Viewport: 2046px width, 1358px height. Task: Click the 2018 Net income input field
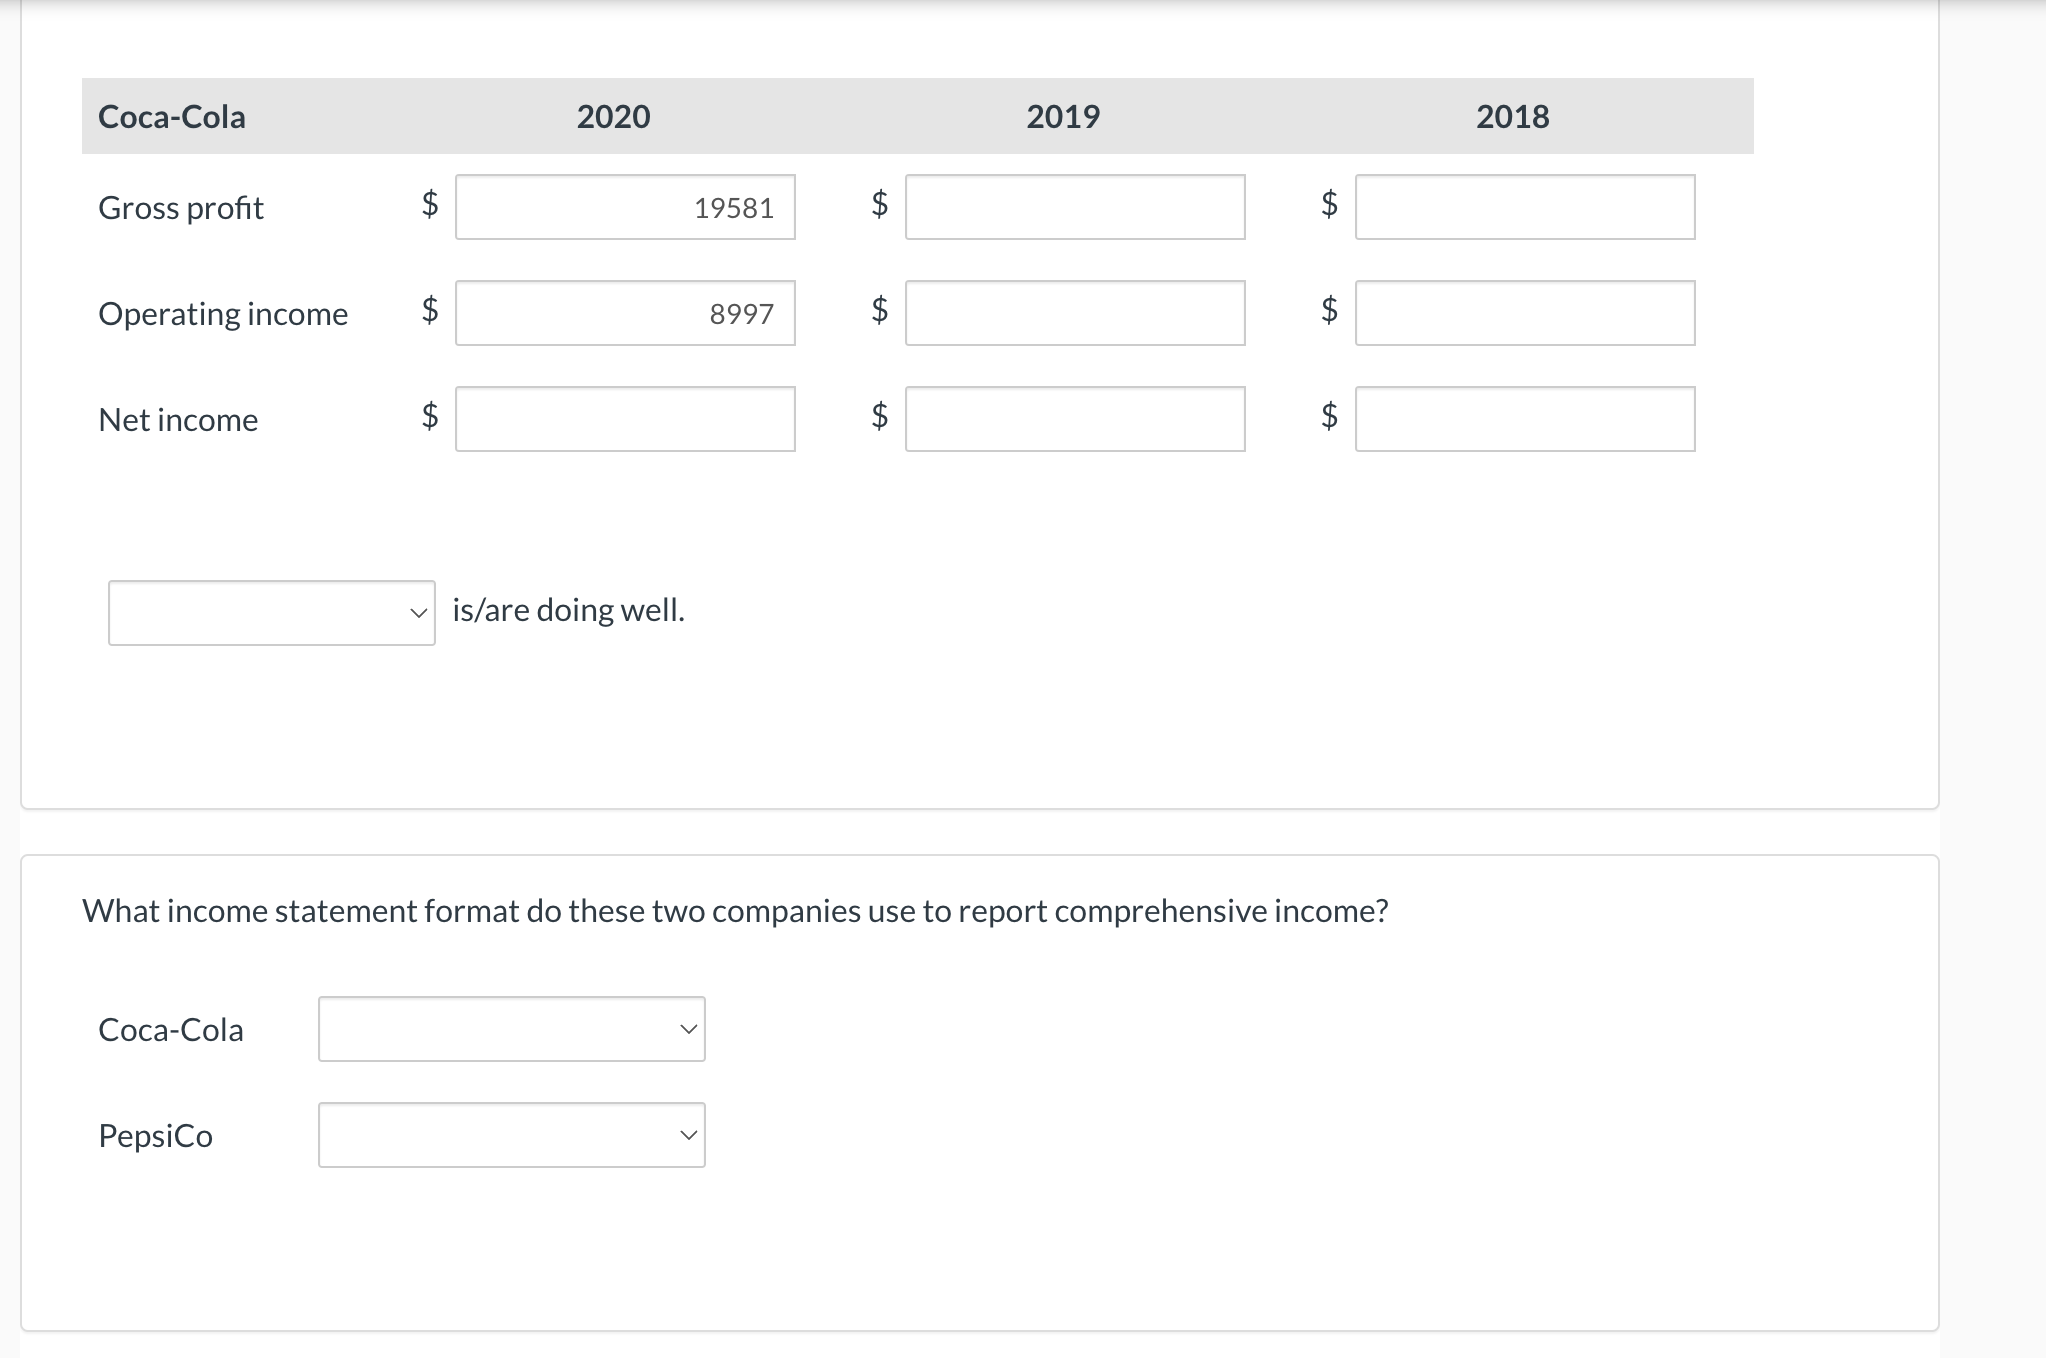1524,419
